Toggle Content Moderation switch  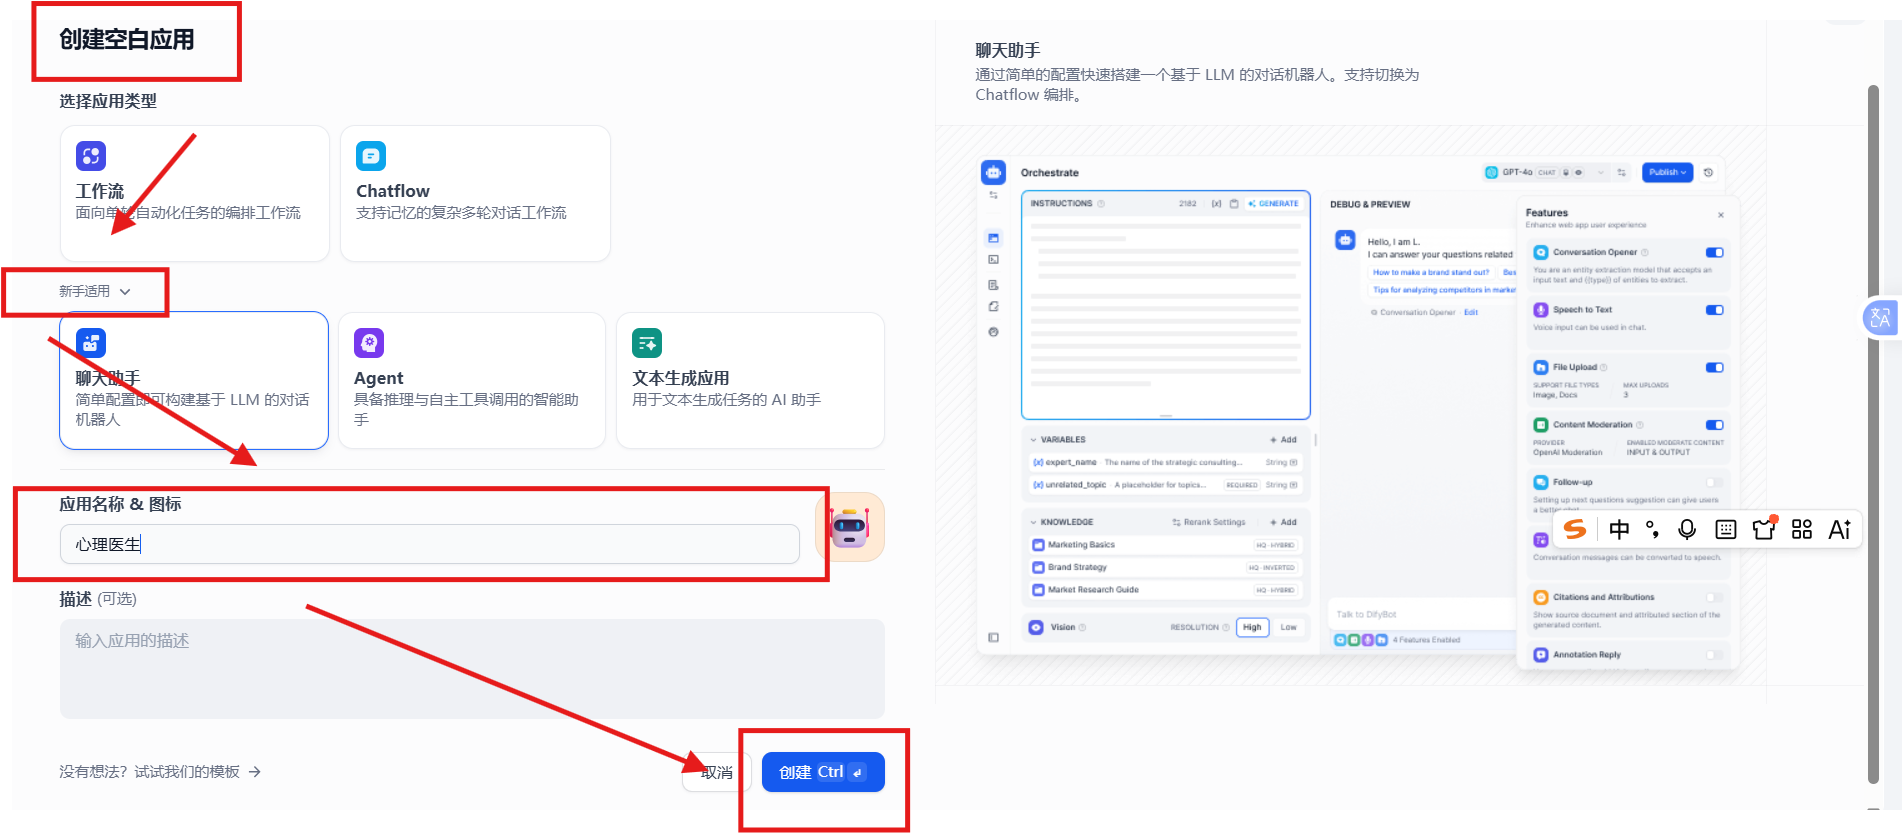pyautogui.click(x=1715, y=425)
